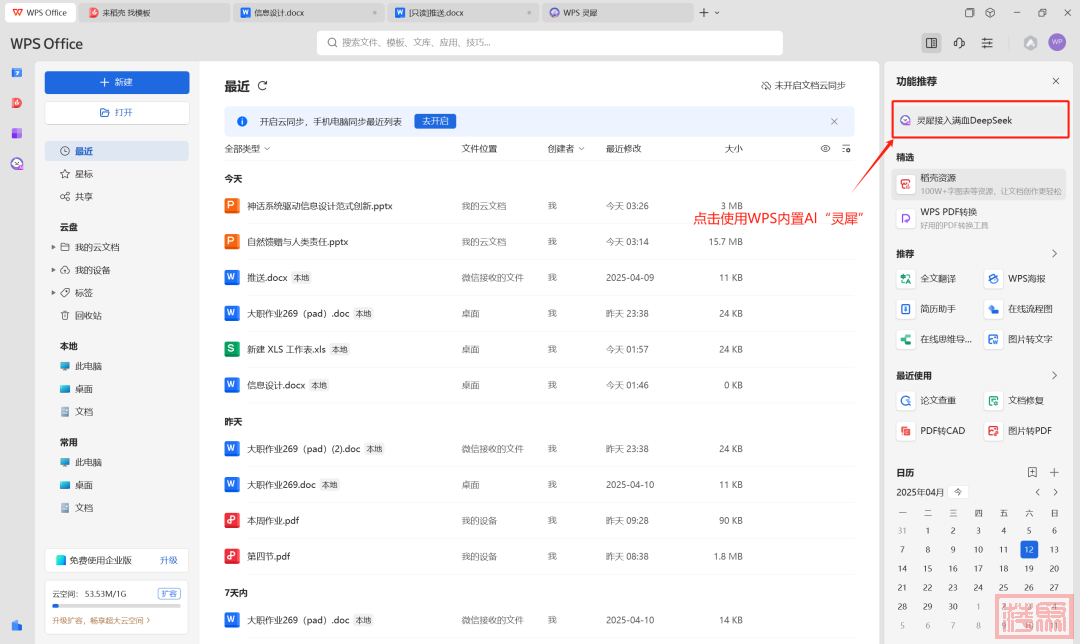Switch to the WPS 灵犀 tab
The height and width of the screenshot is (644, 1080).
tap(618, 12)
